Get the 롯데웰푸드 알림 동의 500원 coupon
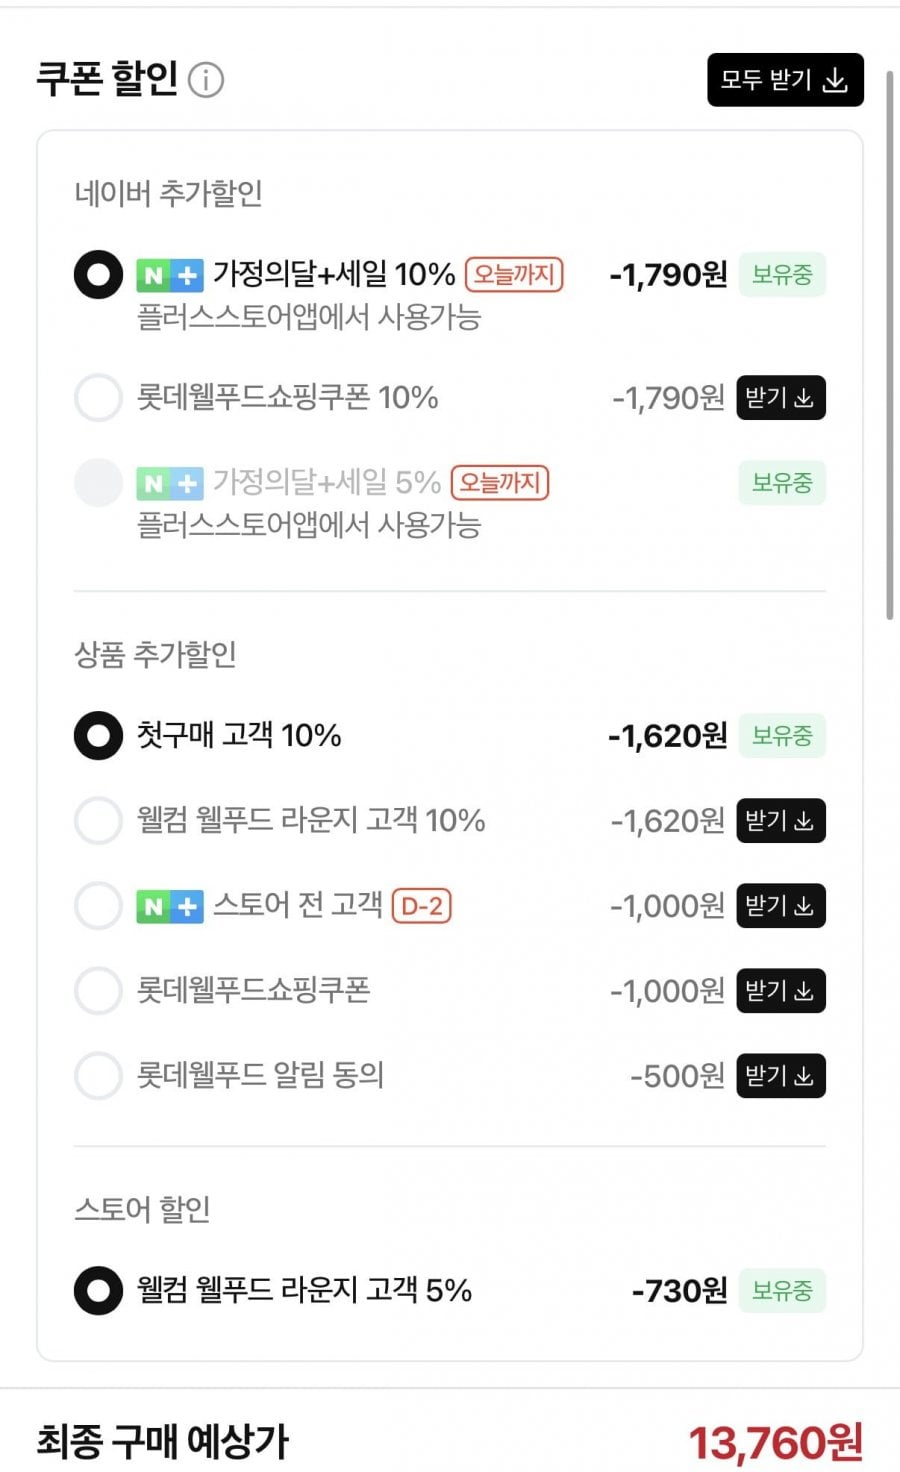Image resolution: width=900 pixels, height=1472 pixels. [780, 1076]
